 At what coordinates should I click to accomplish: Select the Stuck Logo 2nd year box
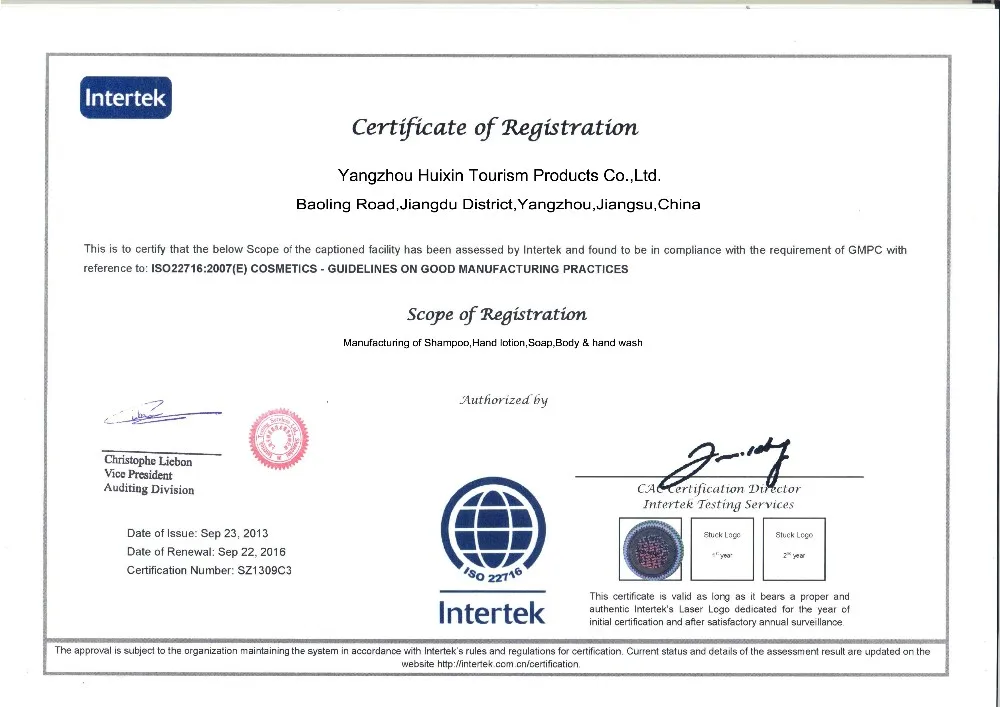point(793,550)
